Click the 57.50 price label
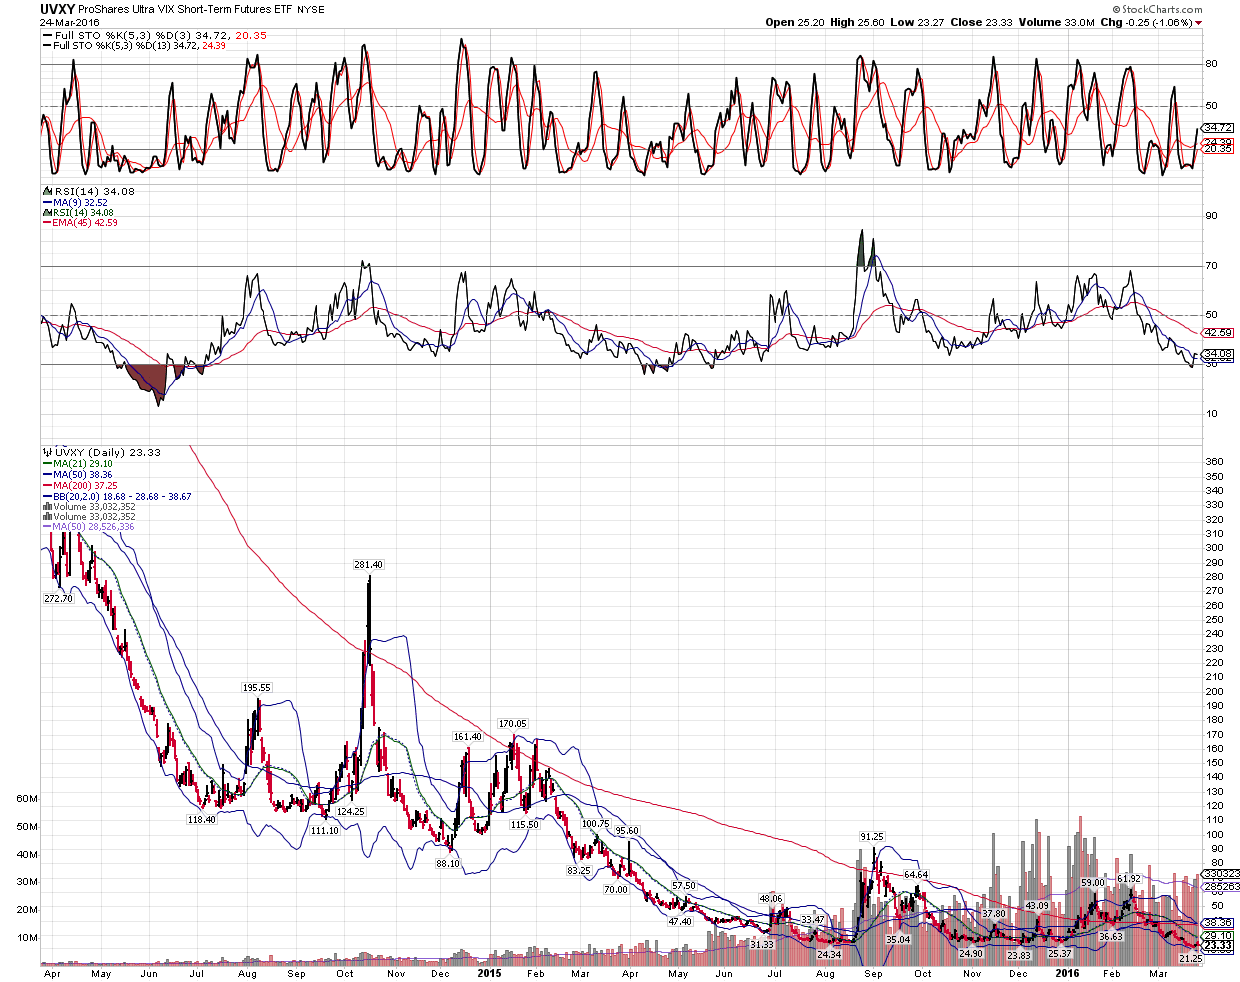Screen dimensions: 1240x982 [683, 886]
